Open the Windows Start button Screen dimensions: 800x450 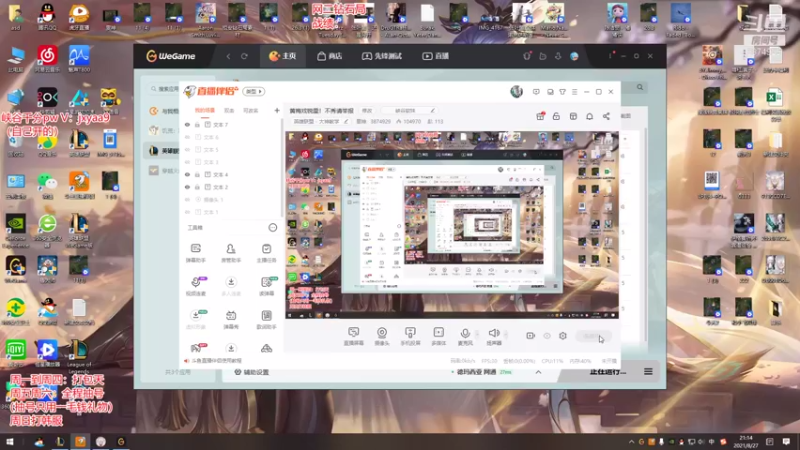10,442
